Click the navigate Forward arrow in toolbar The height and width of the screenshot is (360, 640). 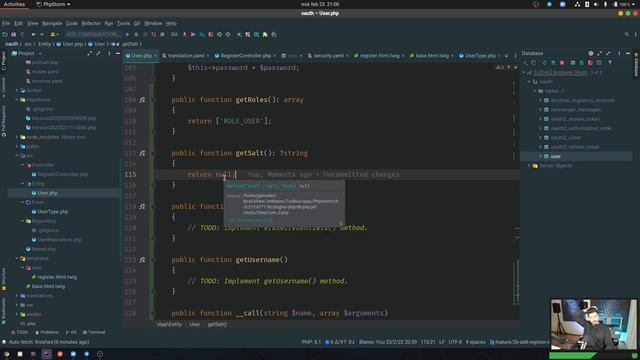pyautogui.click(x=42, y=34)
